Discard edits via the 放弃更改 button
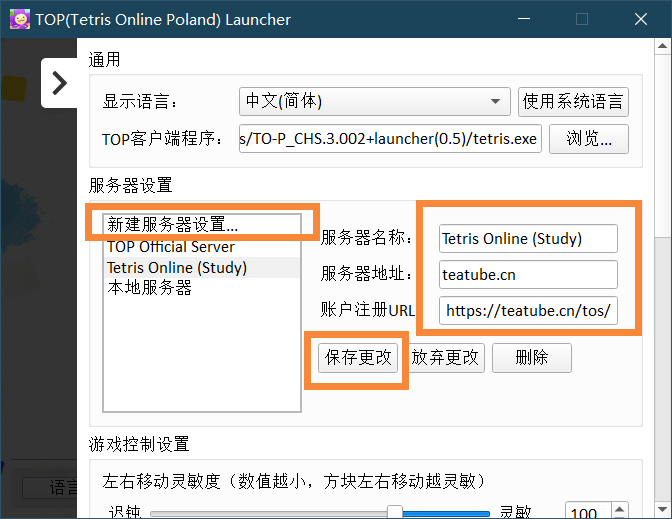This screenshot has height=519, width=672. point(446,358)
